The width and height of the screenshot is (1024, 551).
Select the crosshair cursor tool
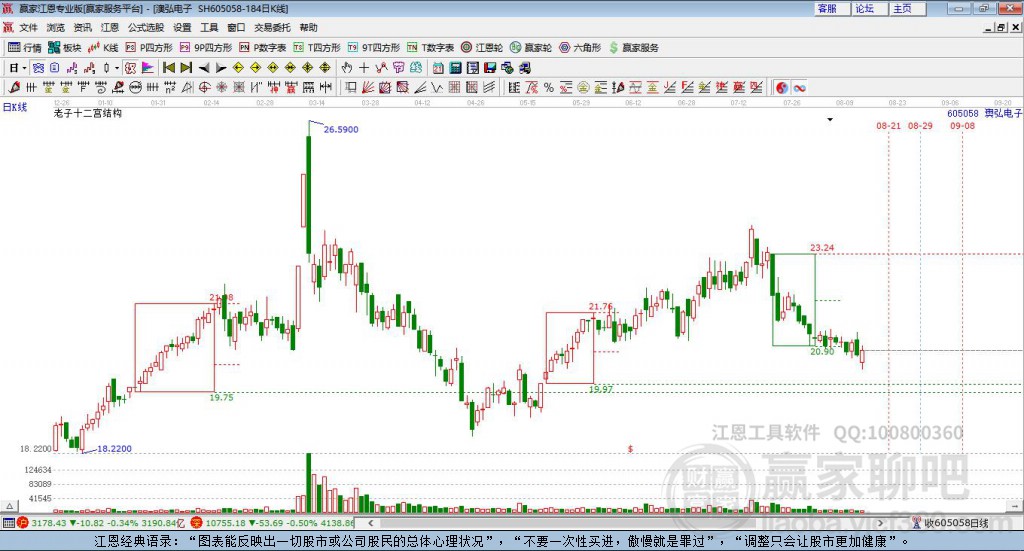click(364, 68)
